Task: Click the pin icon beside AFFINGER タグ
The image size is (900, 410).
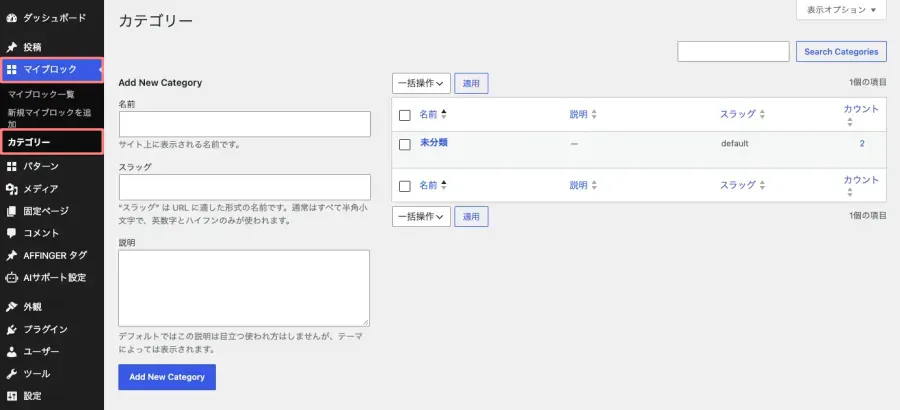Action: [x=11, y=256]
